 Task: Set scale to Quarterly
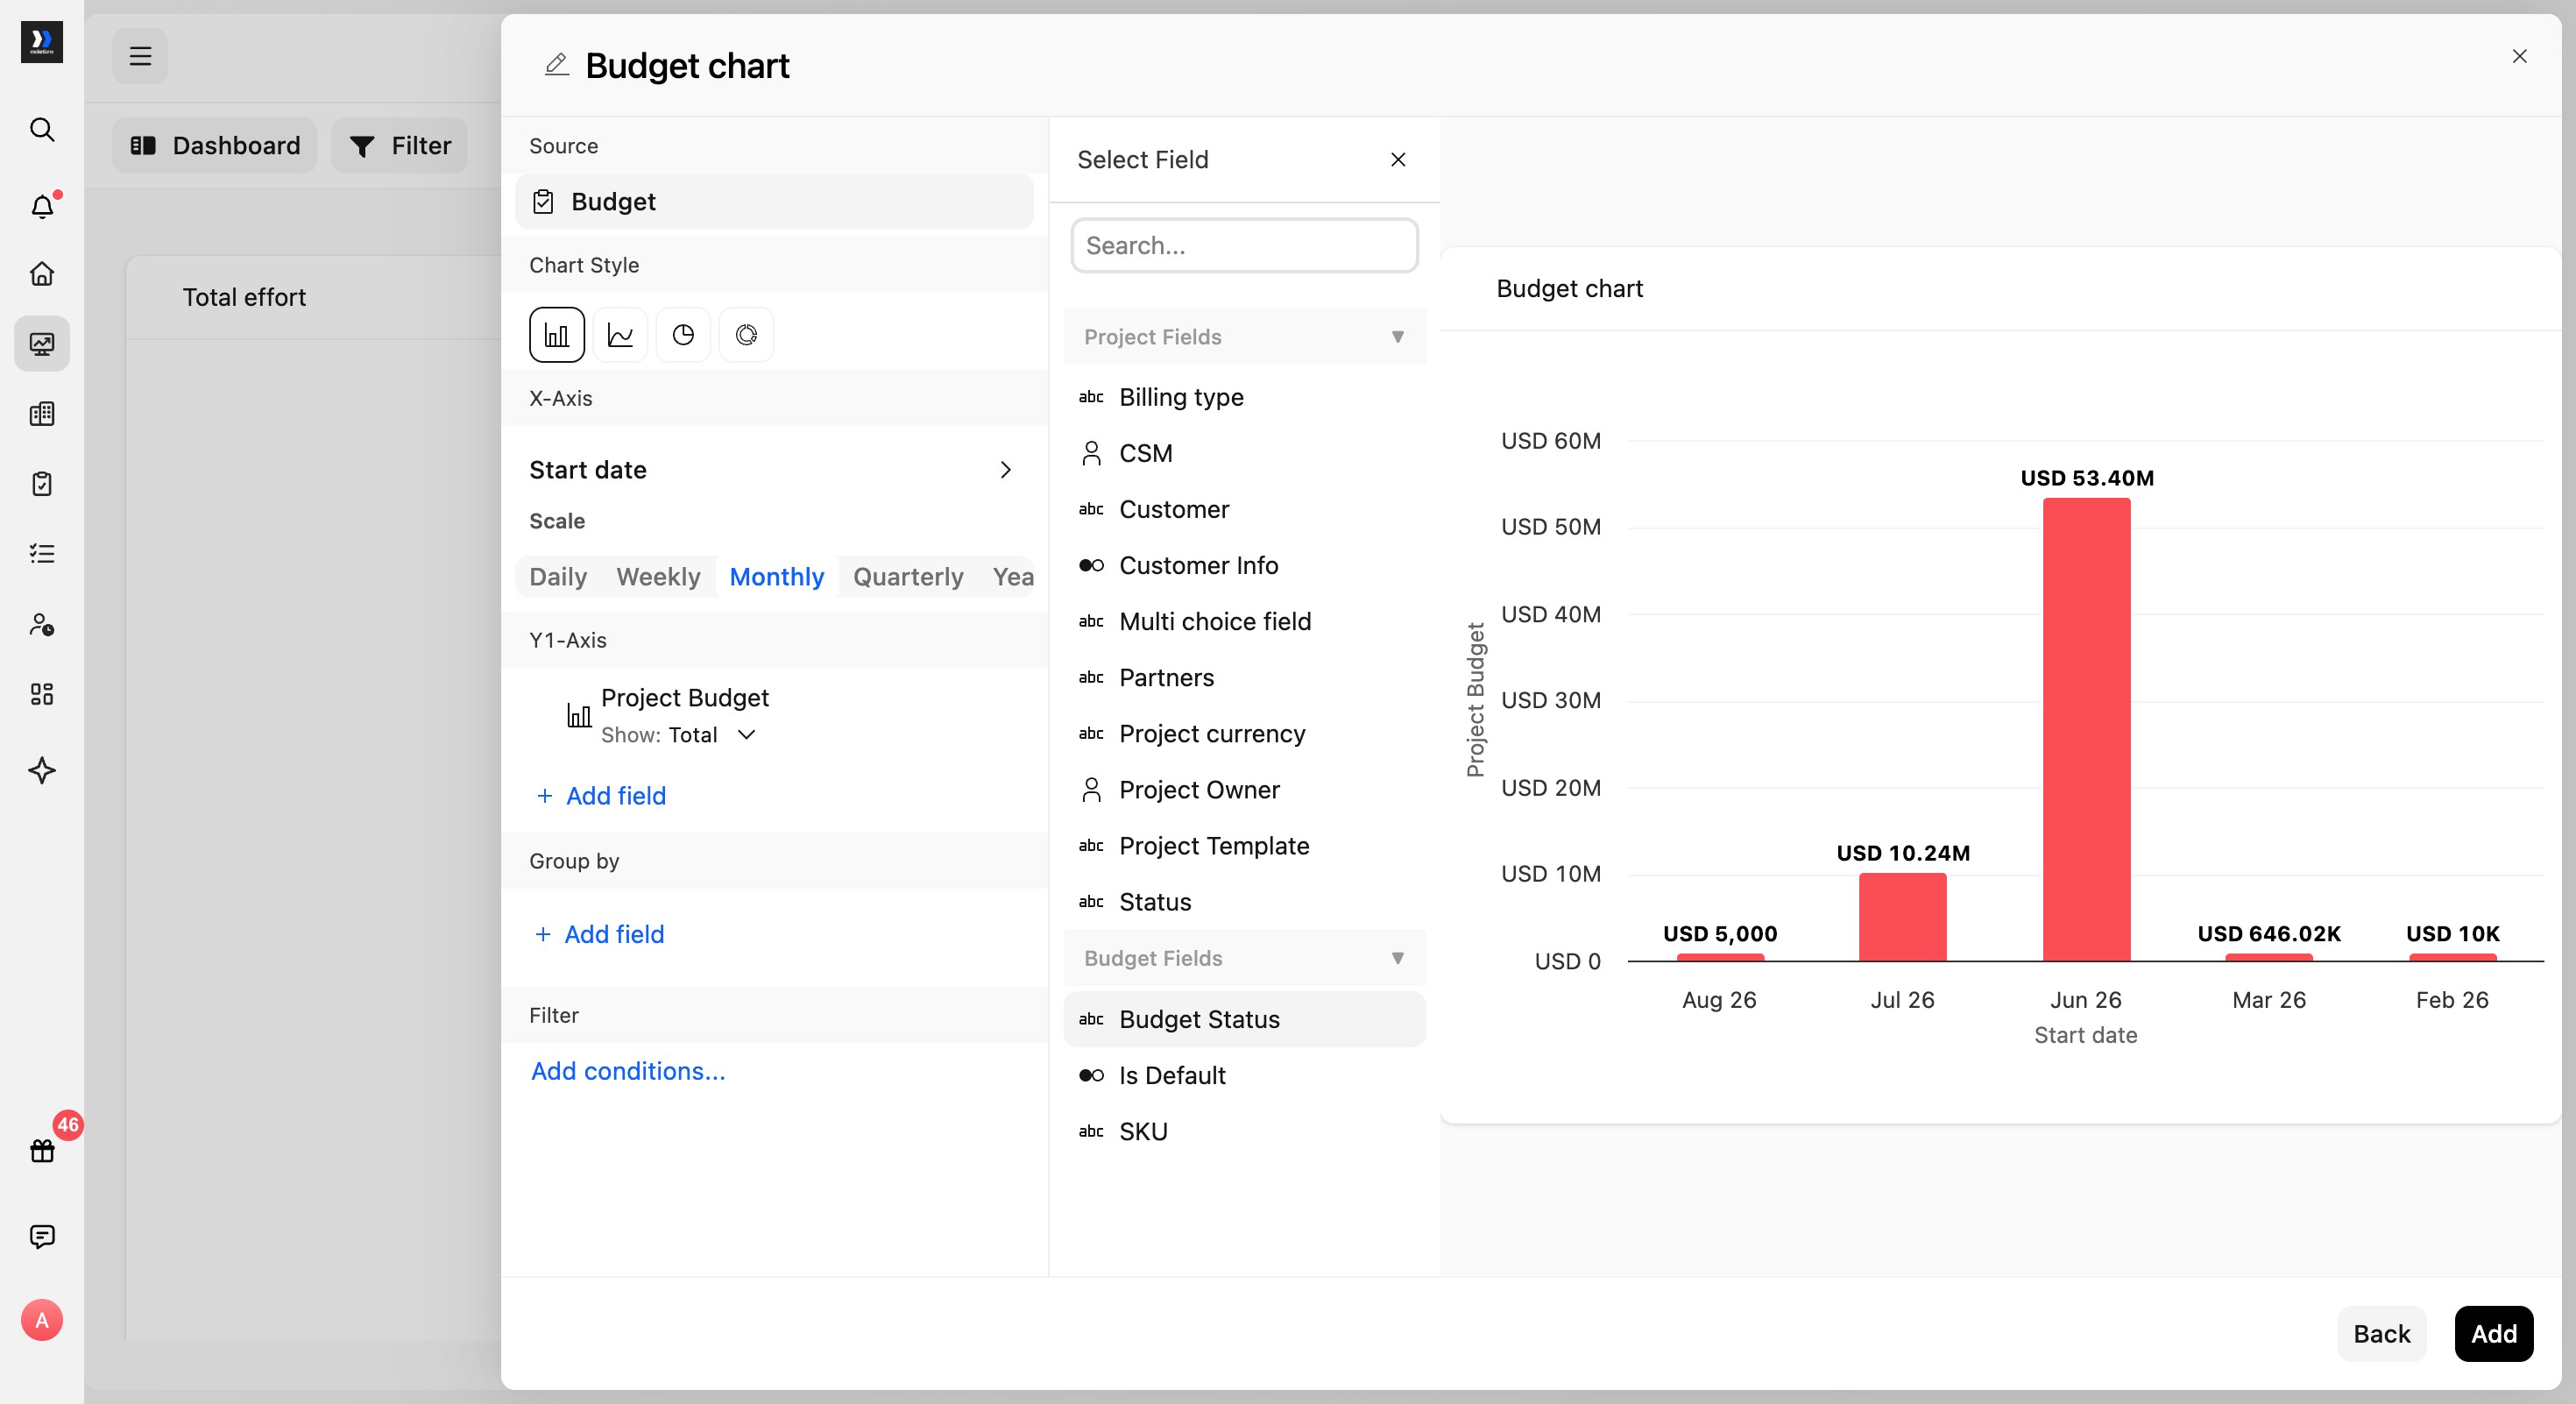[x=908, y=577]
